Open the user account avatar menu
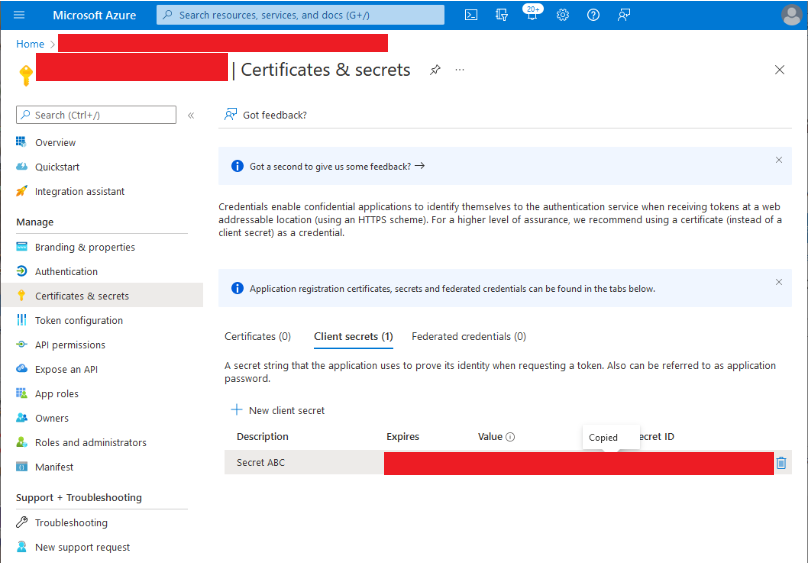The image size is (810, 563). click(791, 15)
